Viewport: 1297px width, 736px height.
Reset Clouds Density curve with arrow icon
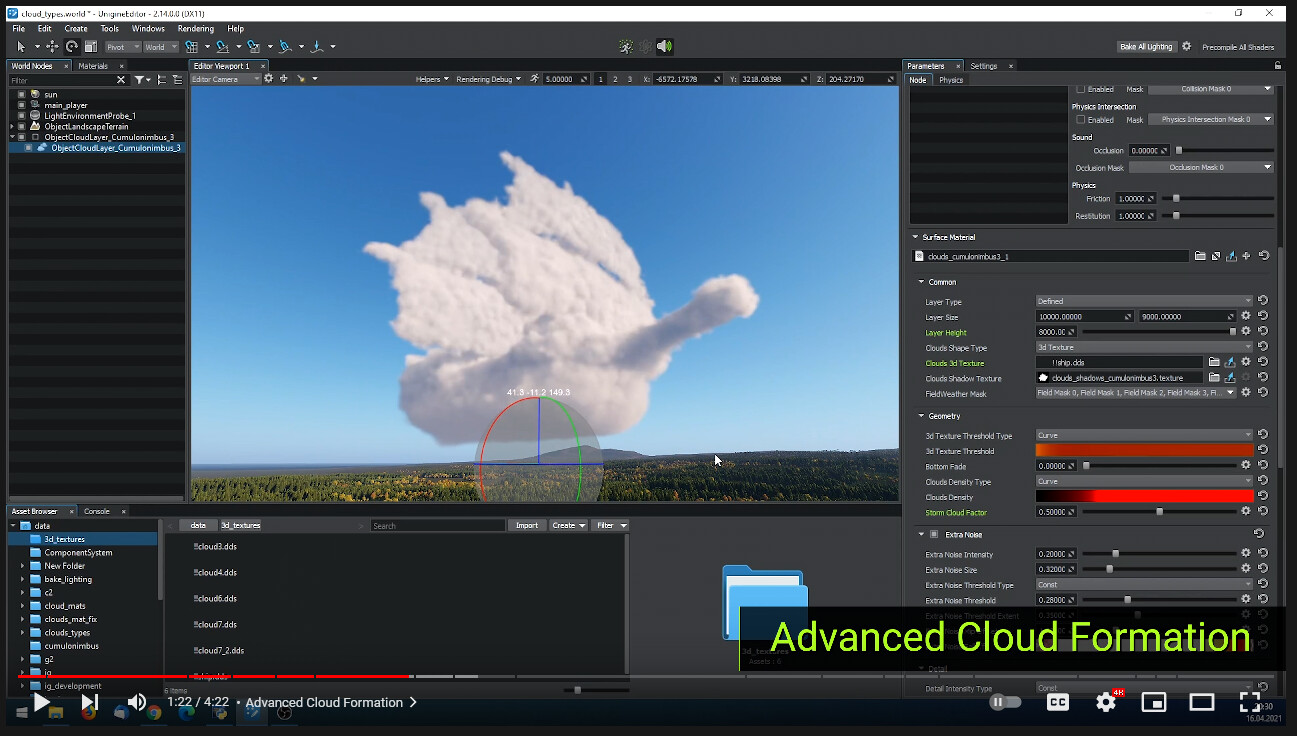pyautogui.click(x=1263, y=497)
